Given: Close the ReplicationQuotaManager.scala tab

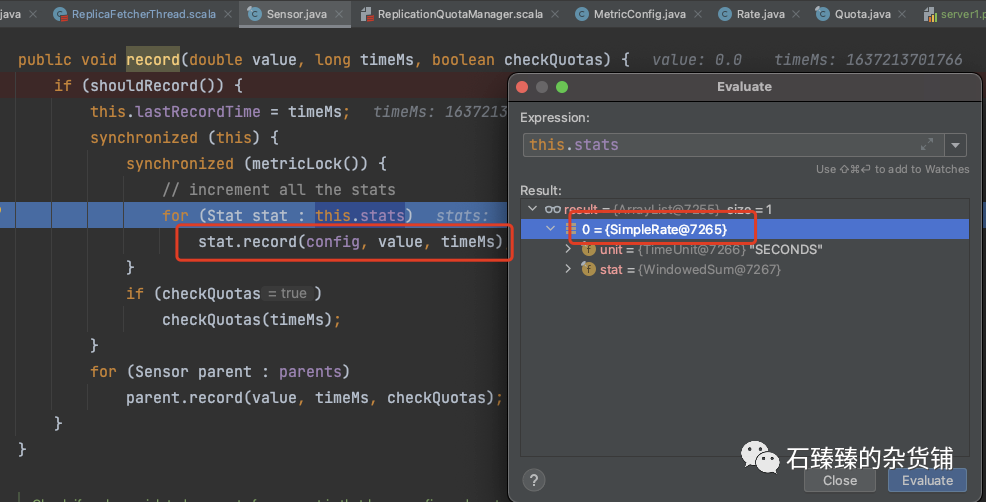Looking at the screenshot, I should coord(555,14).
